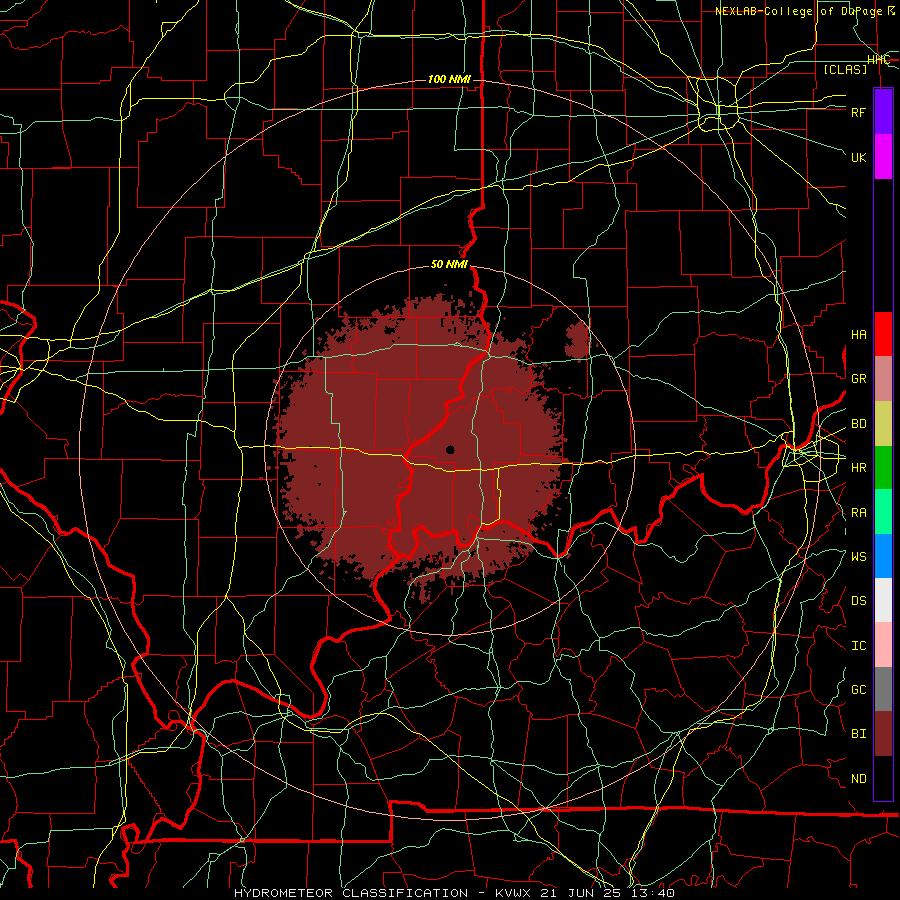Select the pink GR legend swatch

[883, 378]
